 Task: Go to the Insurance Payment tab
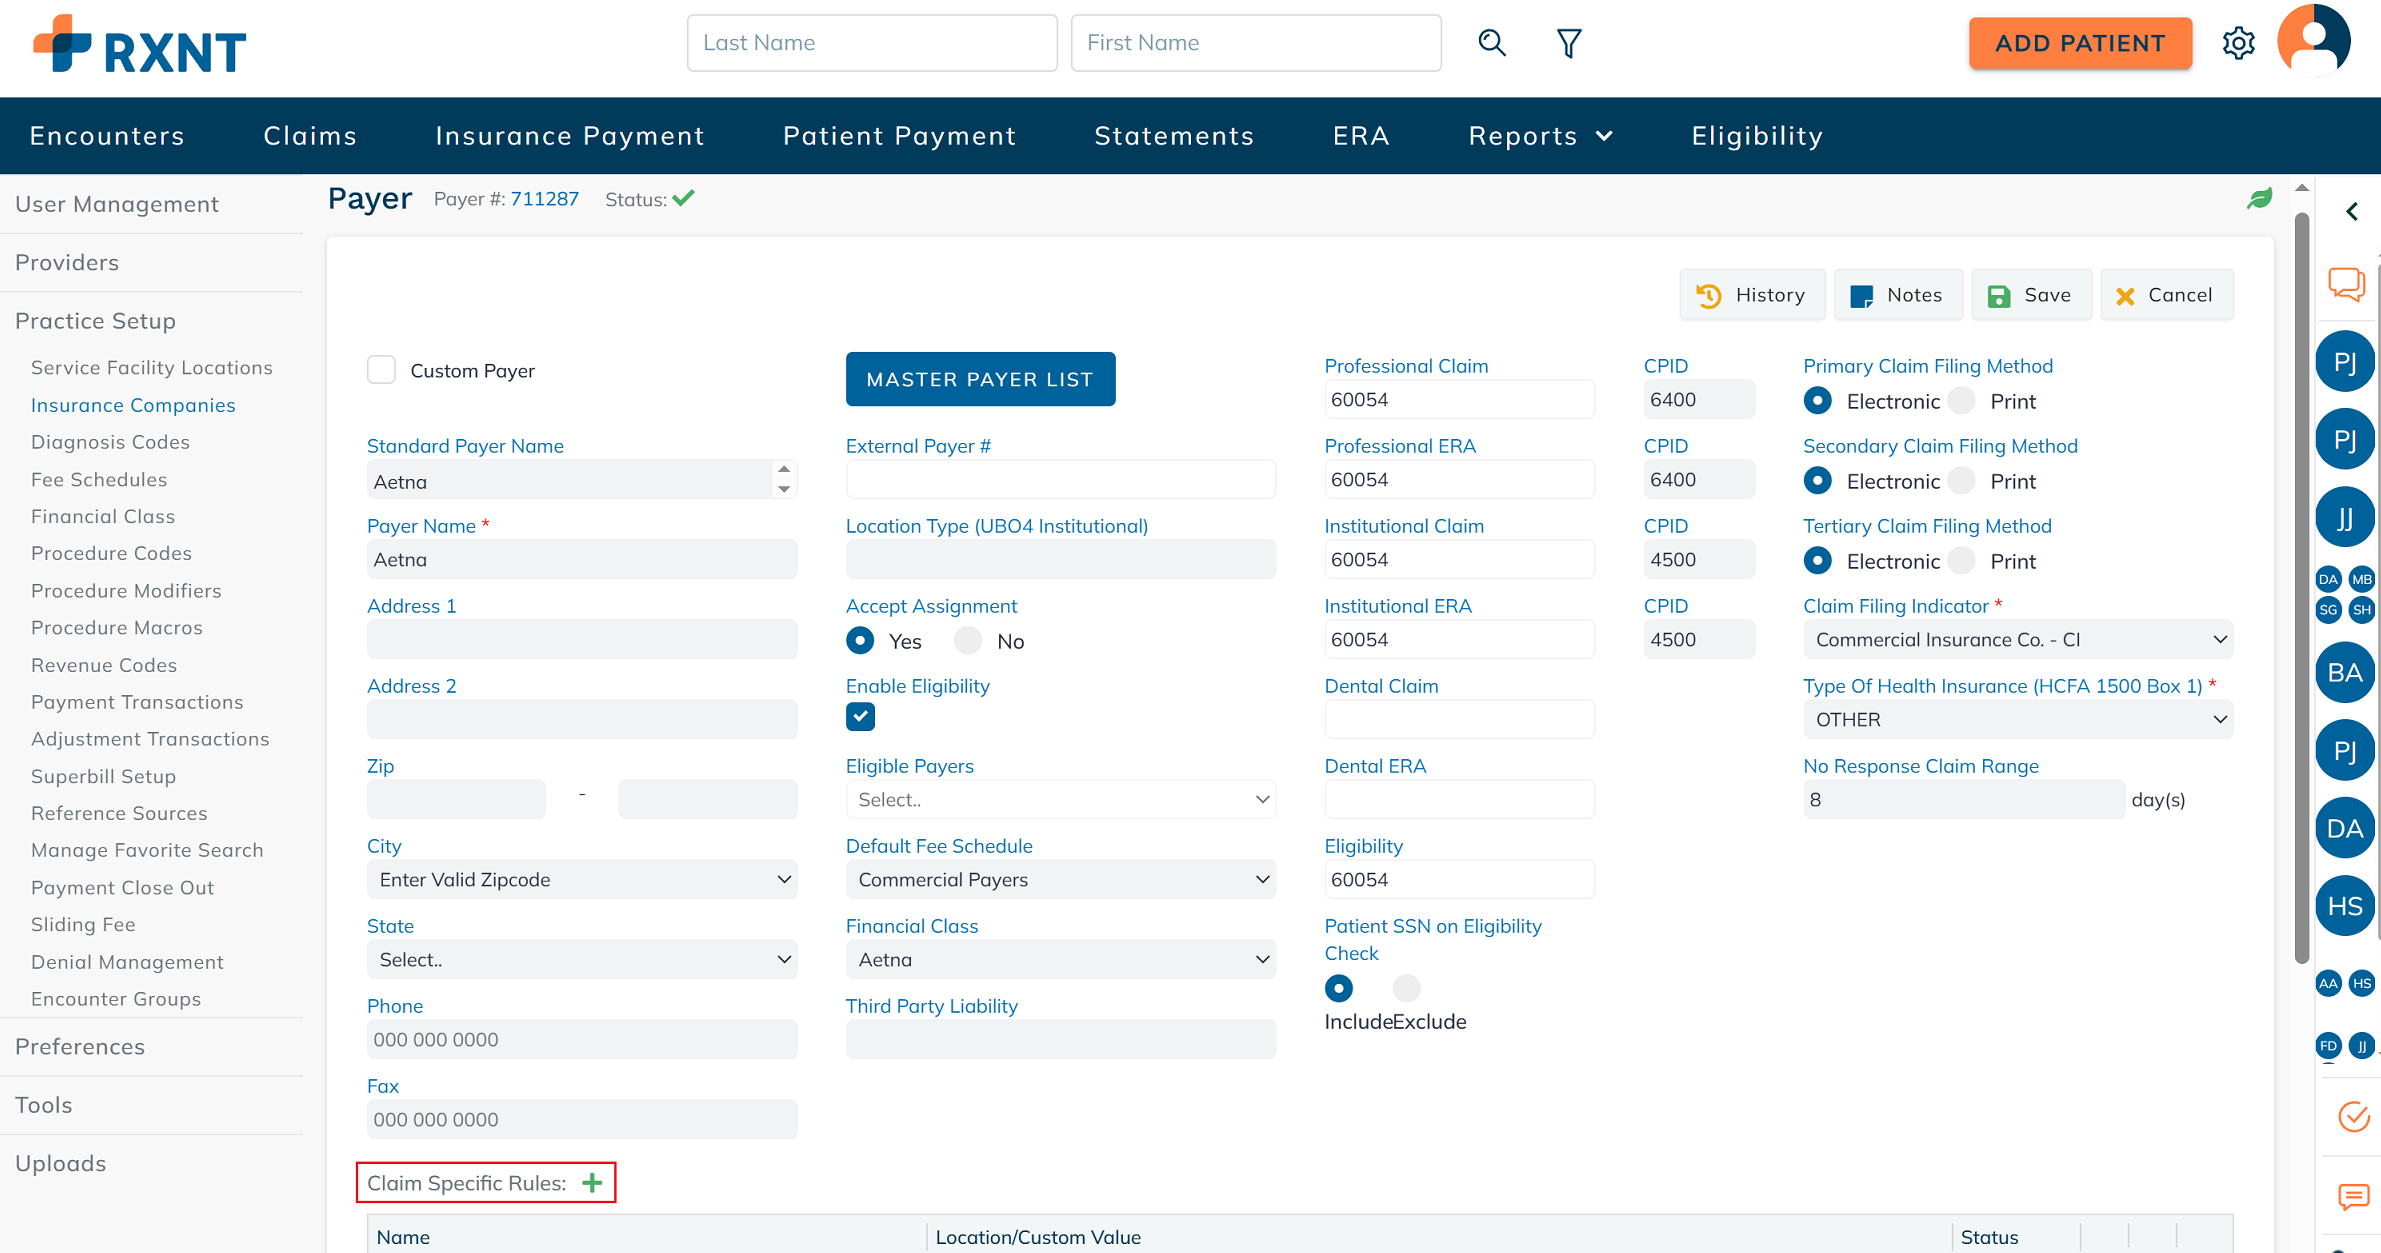tap(570, 136)
